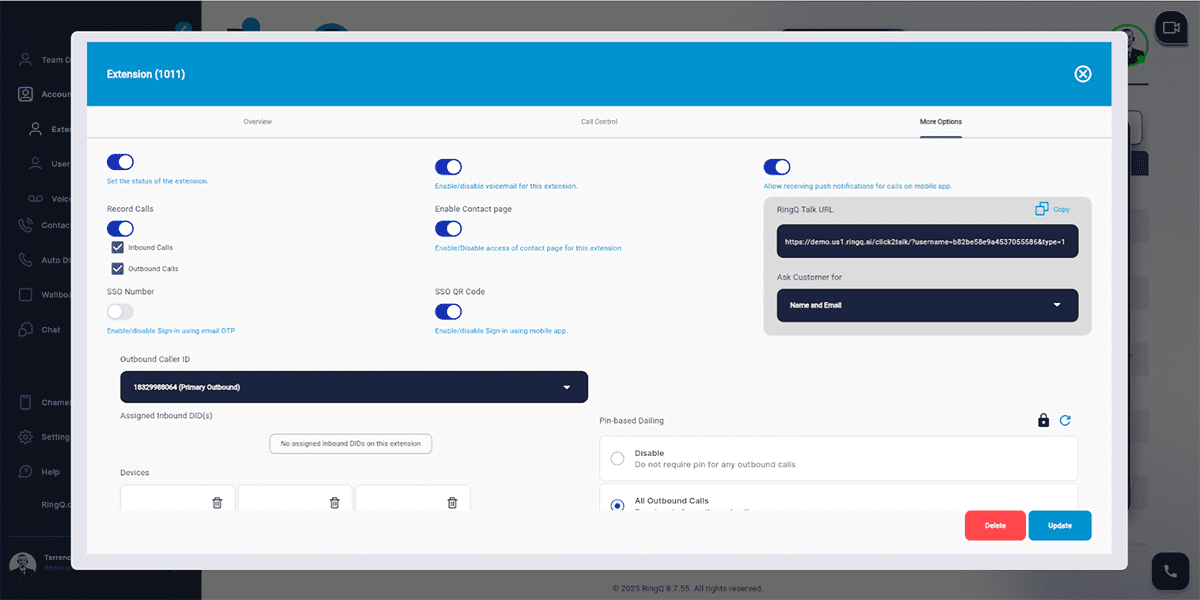Click the lock icon beside Pin-based Dialing
The width and height of the screenshot is (1200, 600).
coord(1043,421)
